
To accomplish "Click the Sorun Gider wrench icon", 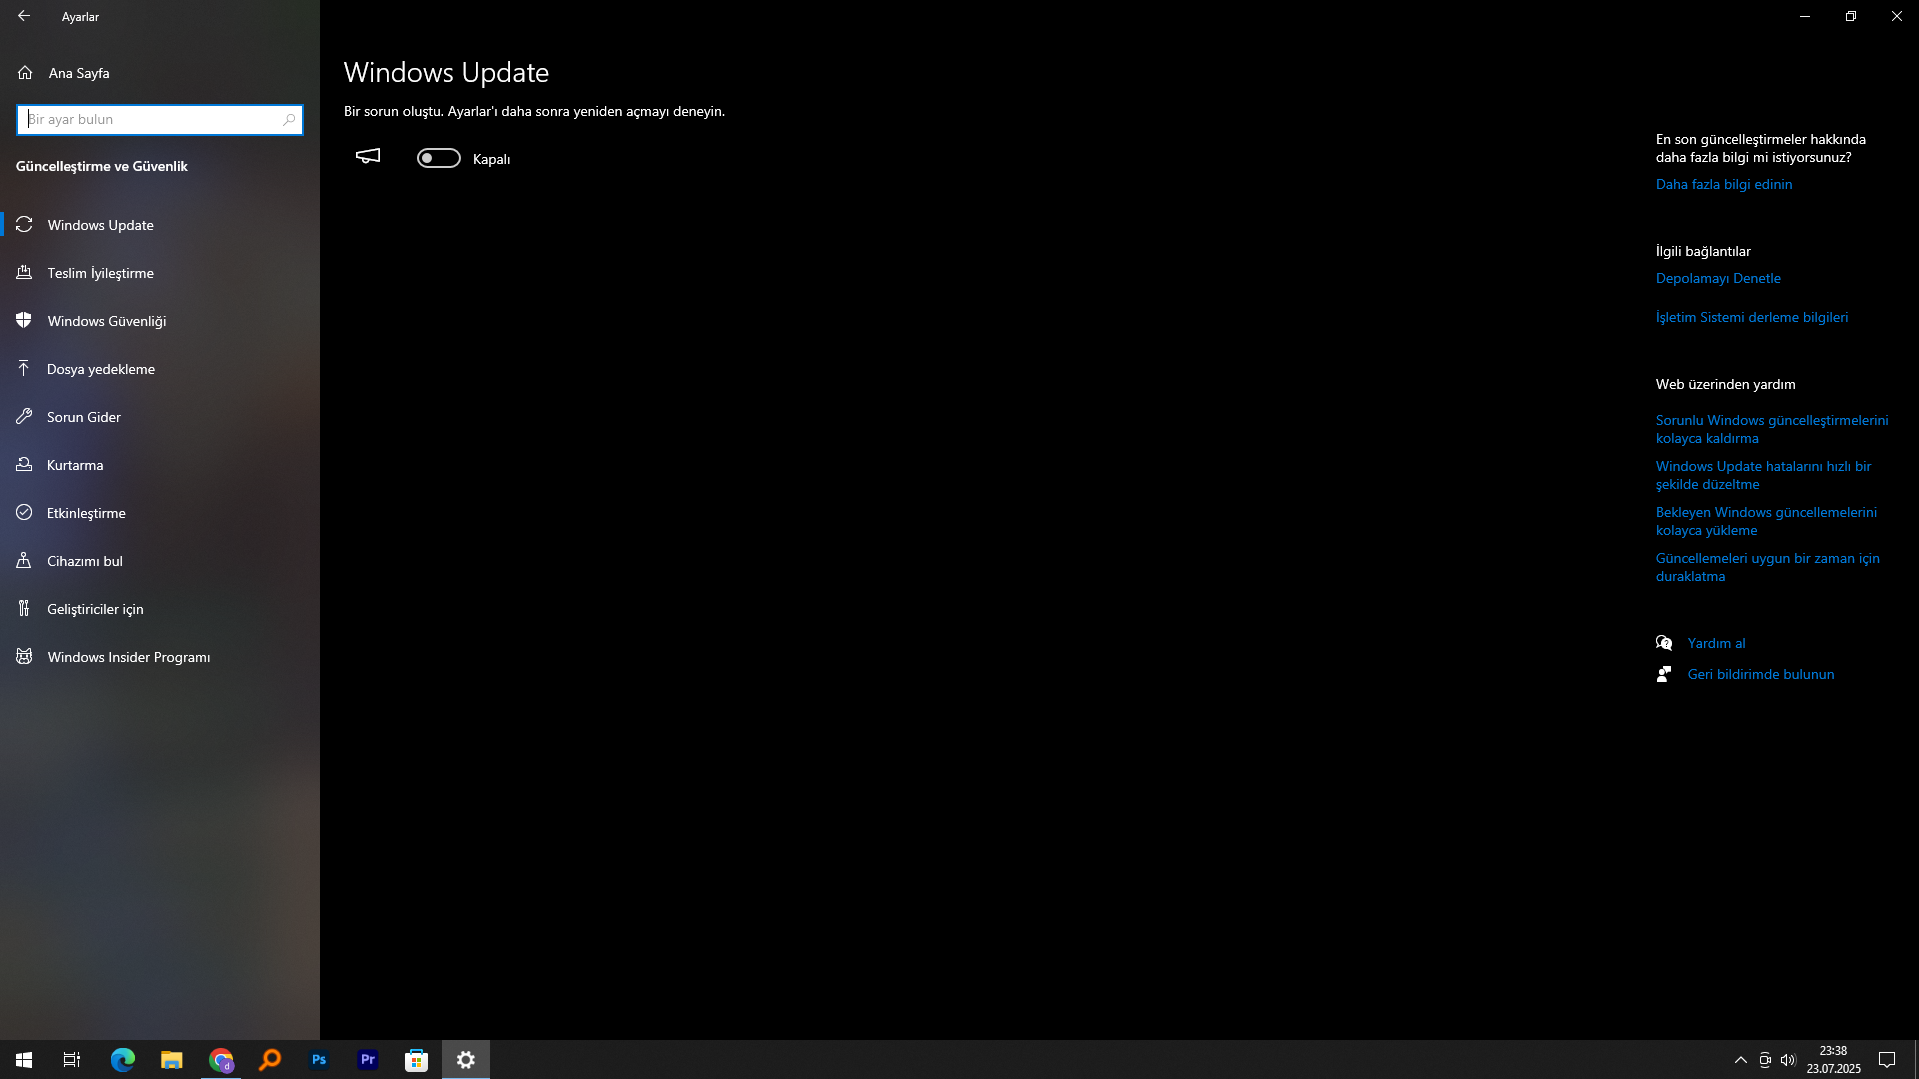I will (24, 417).
